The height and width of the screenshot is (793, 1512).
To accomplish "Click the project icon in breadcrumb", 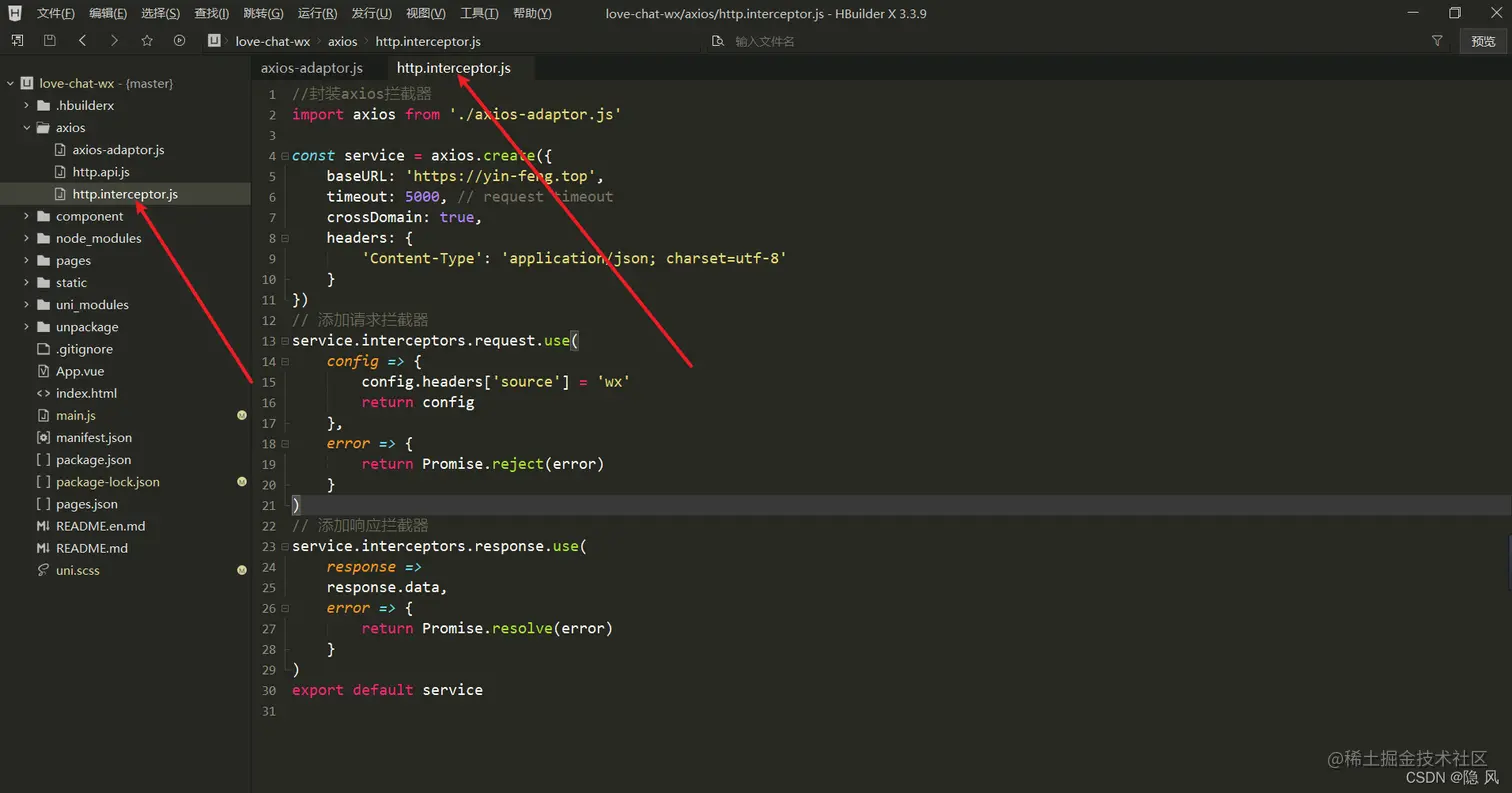I will point(214,41).
